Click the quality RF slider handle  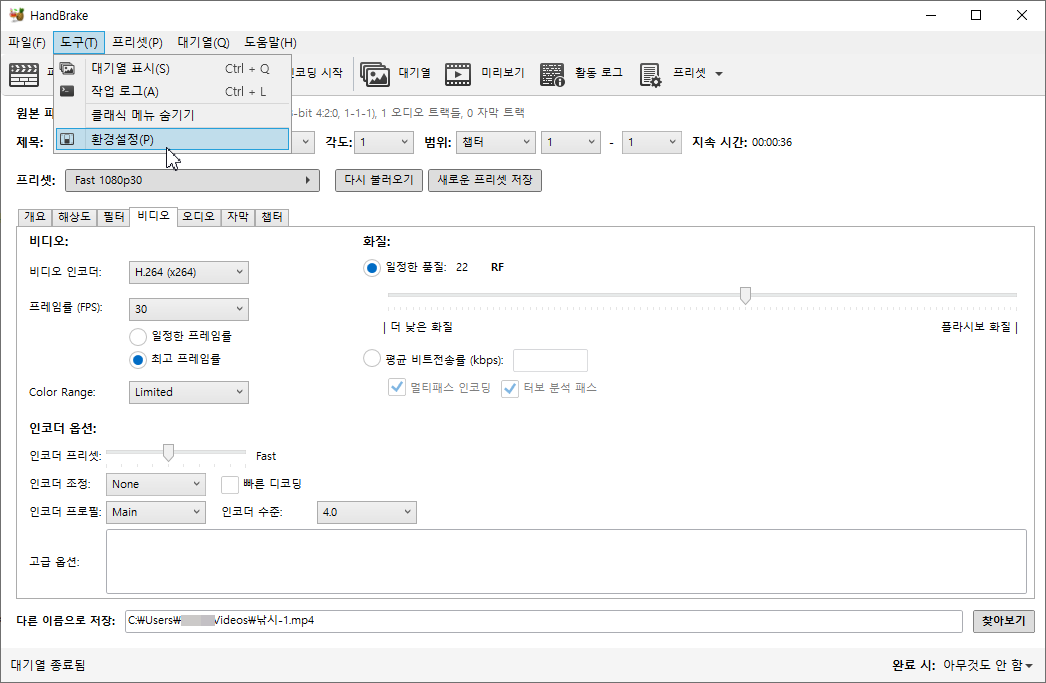pyautogui.click(x=745, y=295)
